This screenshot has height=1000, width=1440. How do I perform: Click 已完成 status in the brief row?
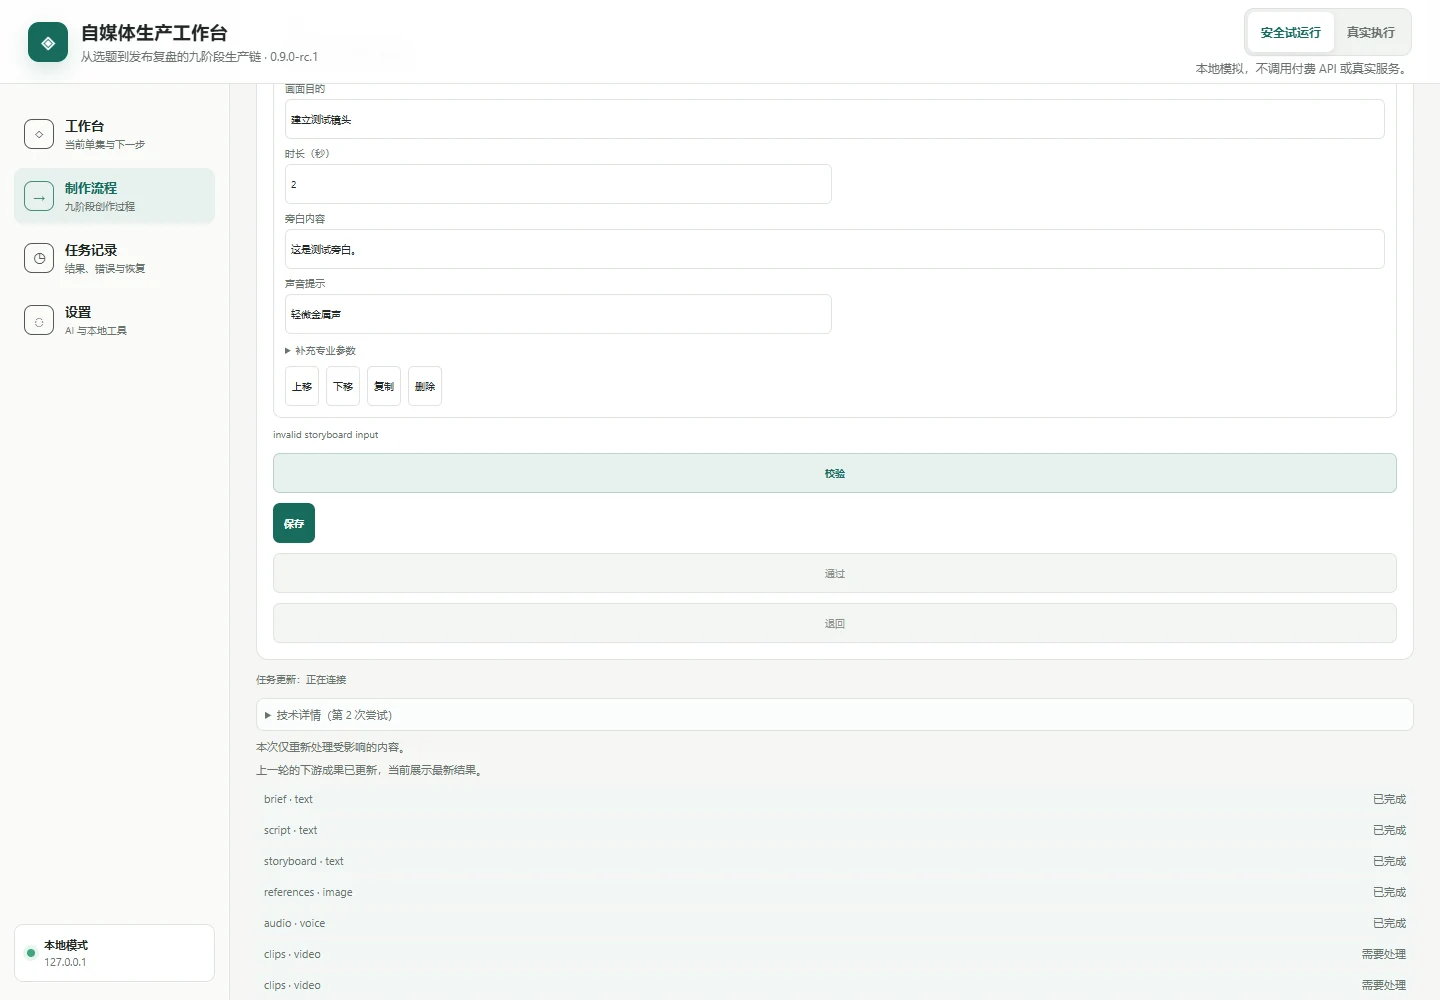(1389, 799)
